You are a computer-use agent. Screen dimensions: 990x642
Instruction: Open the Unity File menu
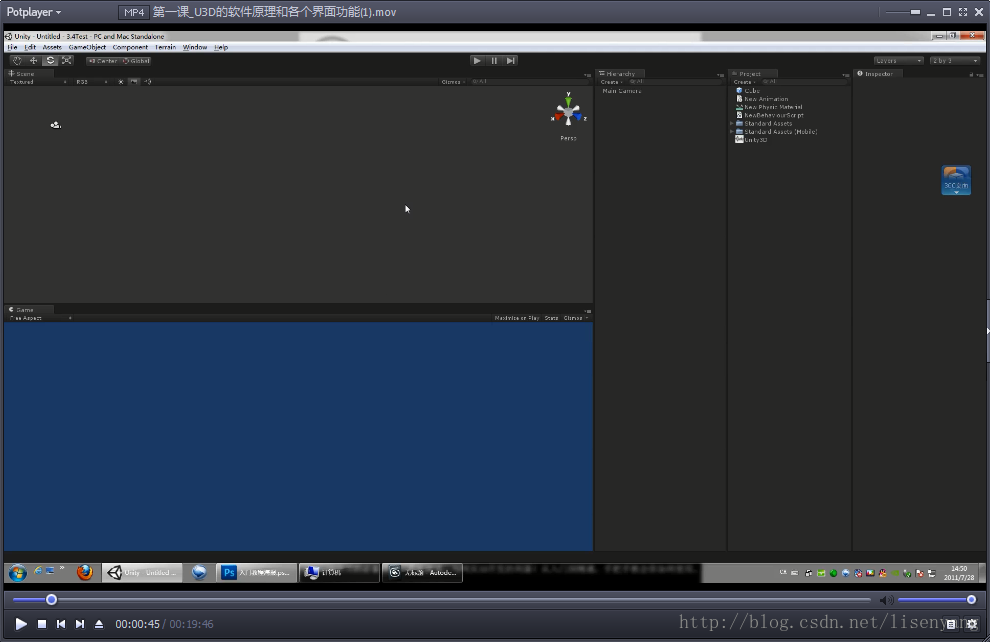12,47
